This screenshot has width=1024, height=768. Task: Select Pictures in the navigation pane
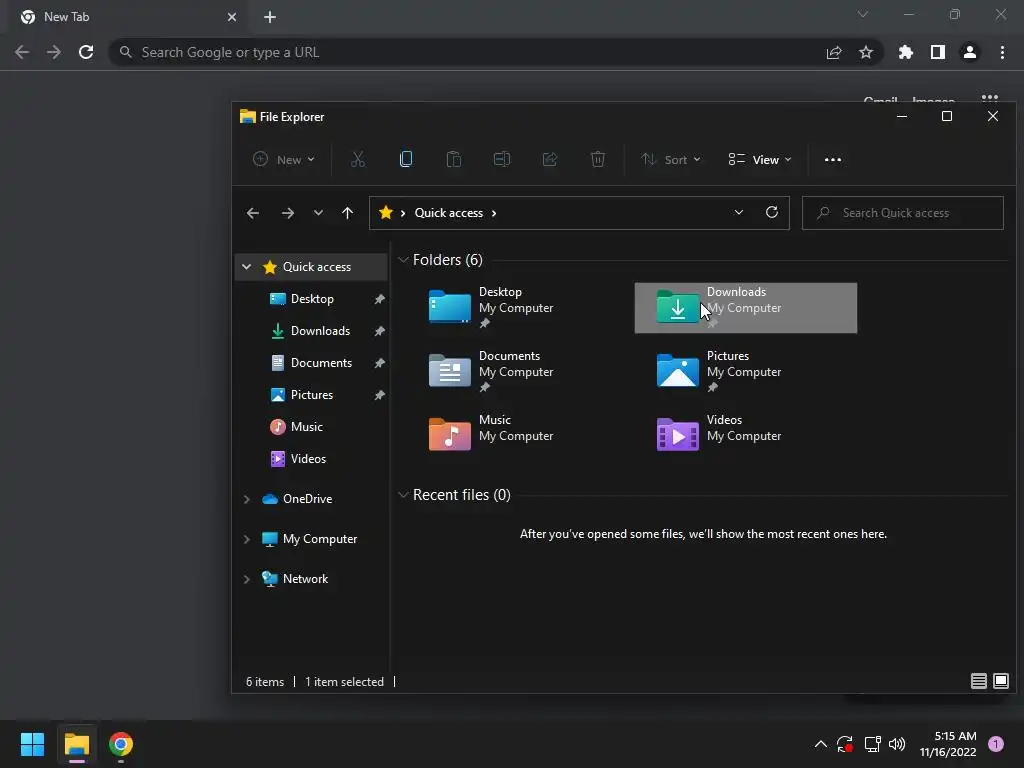click(x=312, y=395)
